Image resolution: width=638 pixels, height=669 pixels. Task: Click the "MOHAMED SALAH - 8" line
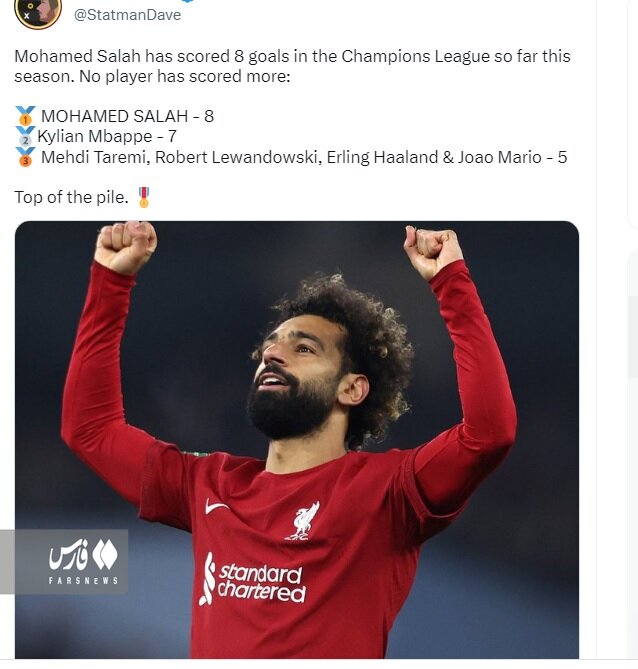tap(127, 116)
